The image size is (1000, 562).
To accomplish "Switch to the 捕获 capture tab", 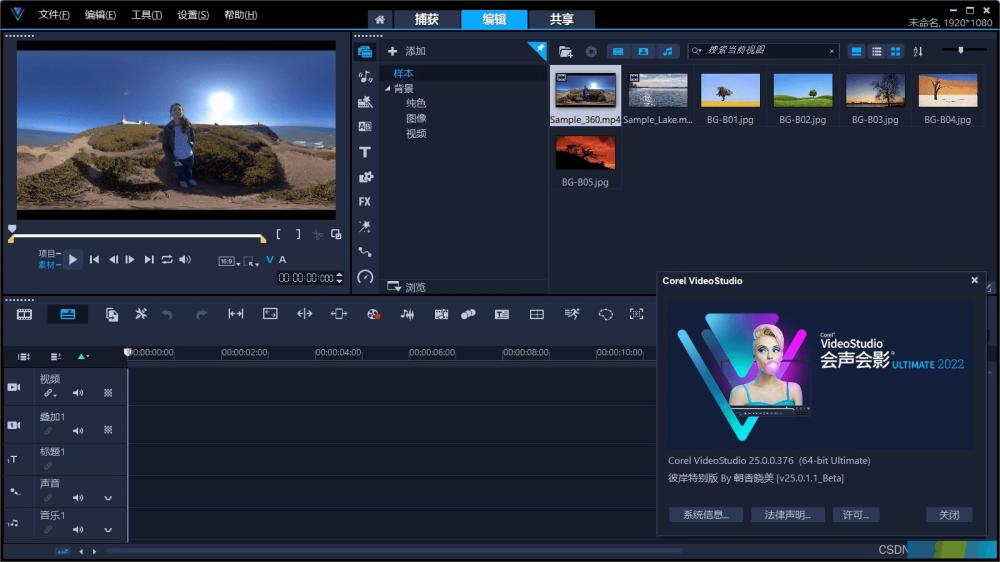I will click(x=427, y=19).
